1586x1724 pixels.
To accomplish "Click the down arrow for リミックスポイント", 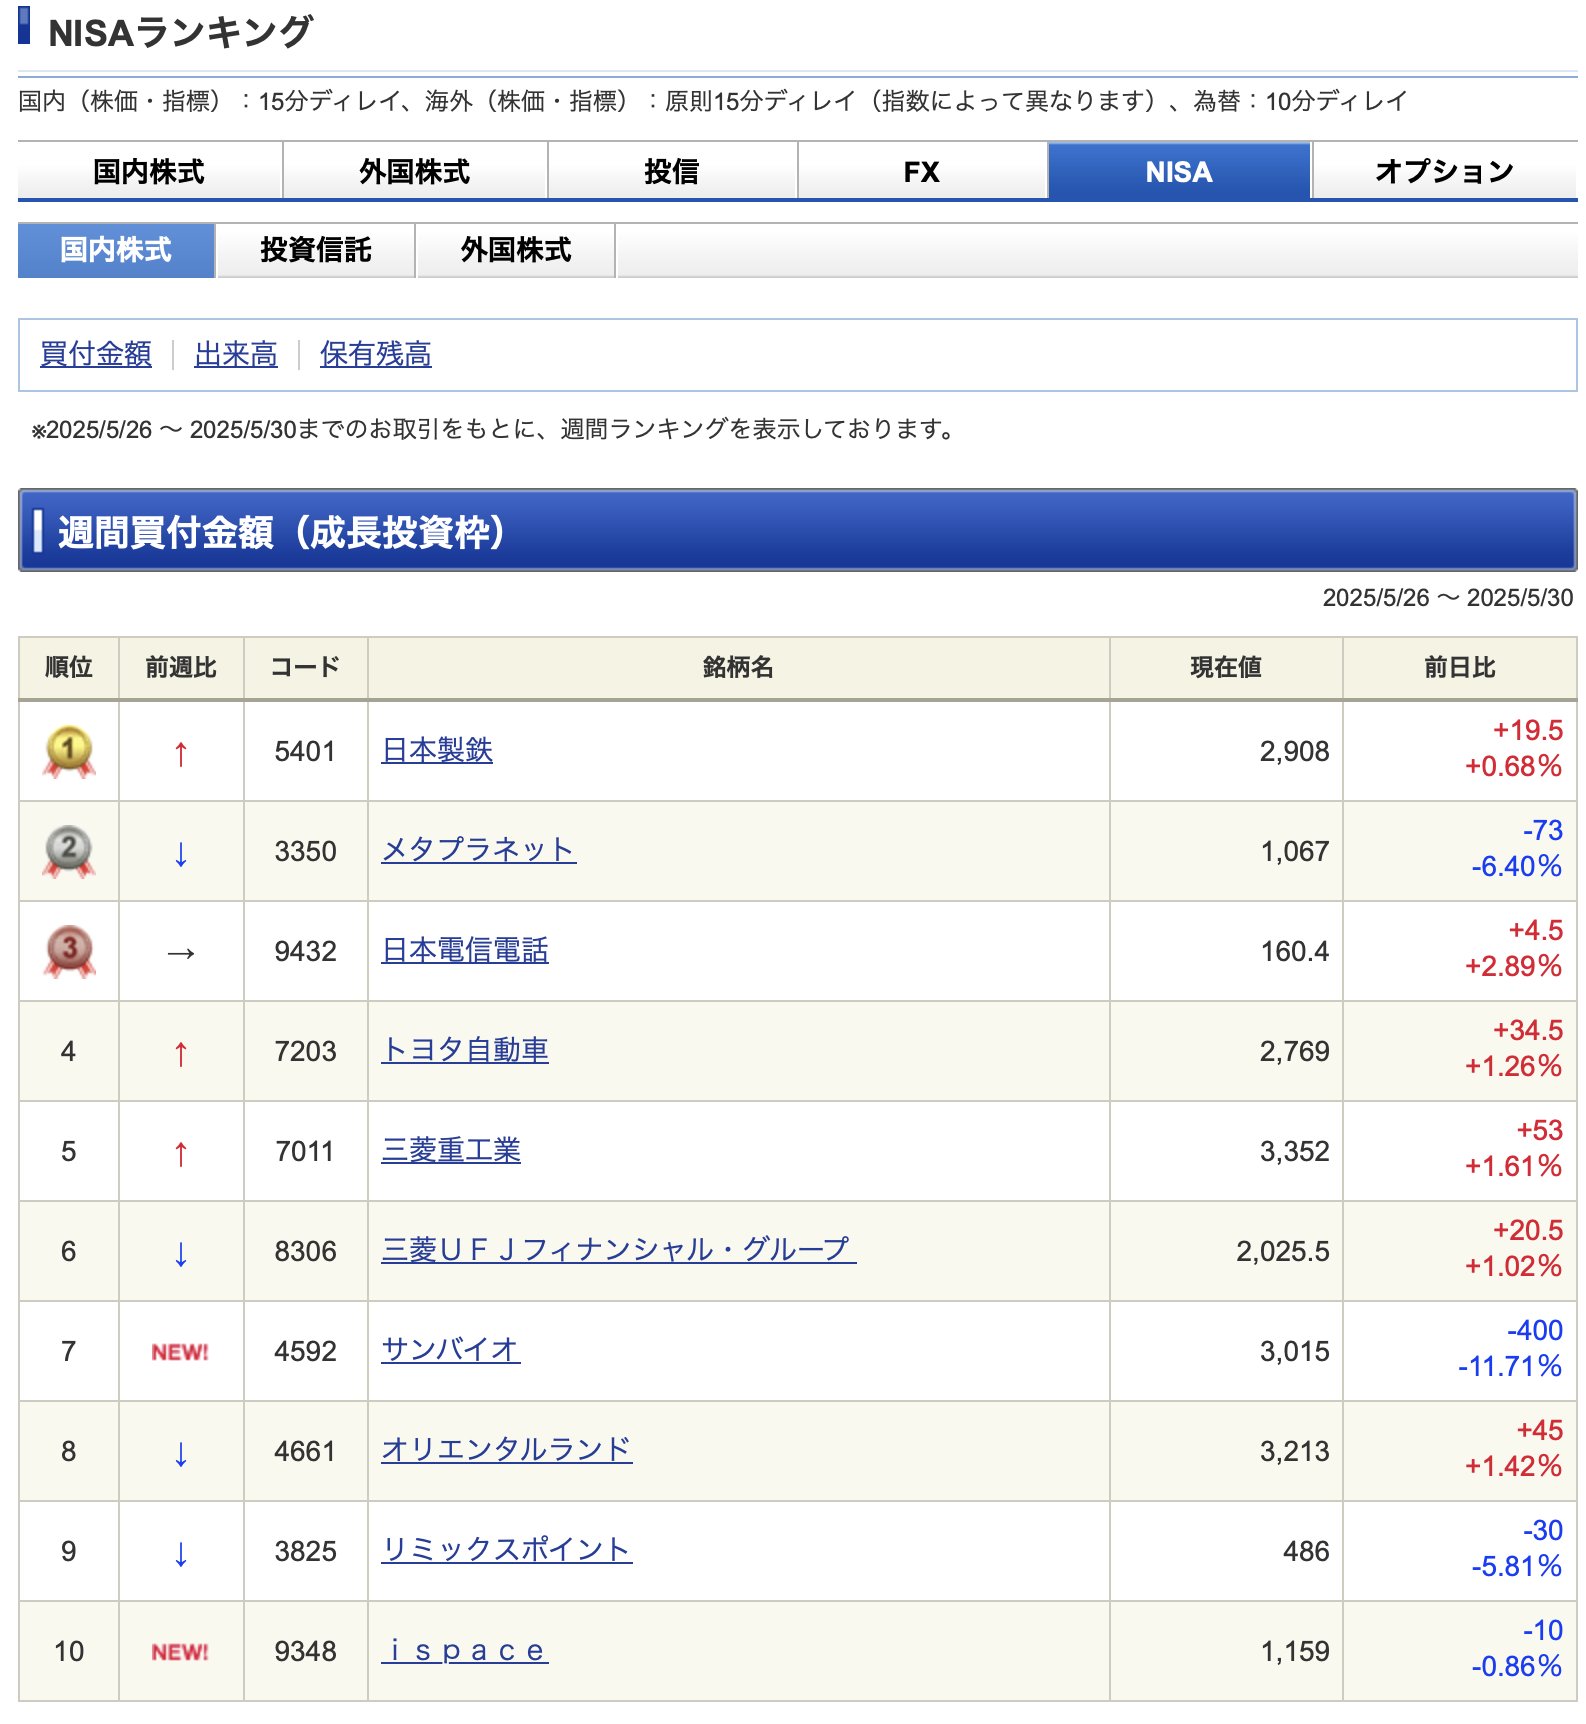I will pos(180,1553).
